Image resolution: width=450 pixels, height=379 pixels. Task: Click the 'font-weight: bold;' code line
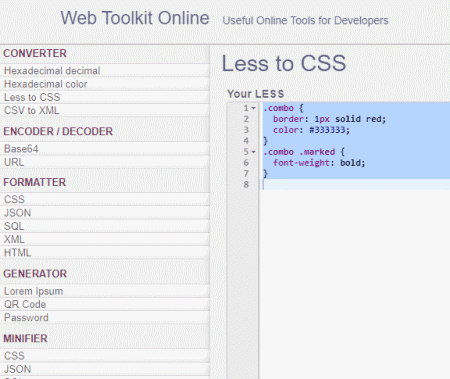(x=319, y=163)
